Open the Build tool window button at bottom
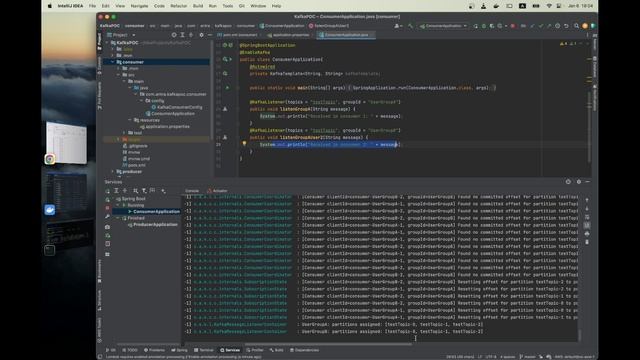The height and width of the screenshot is (360, 640). tap(276, 350)
